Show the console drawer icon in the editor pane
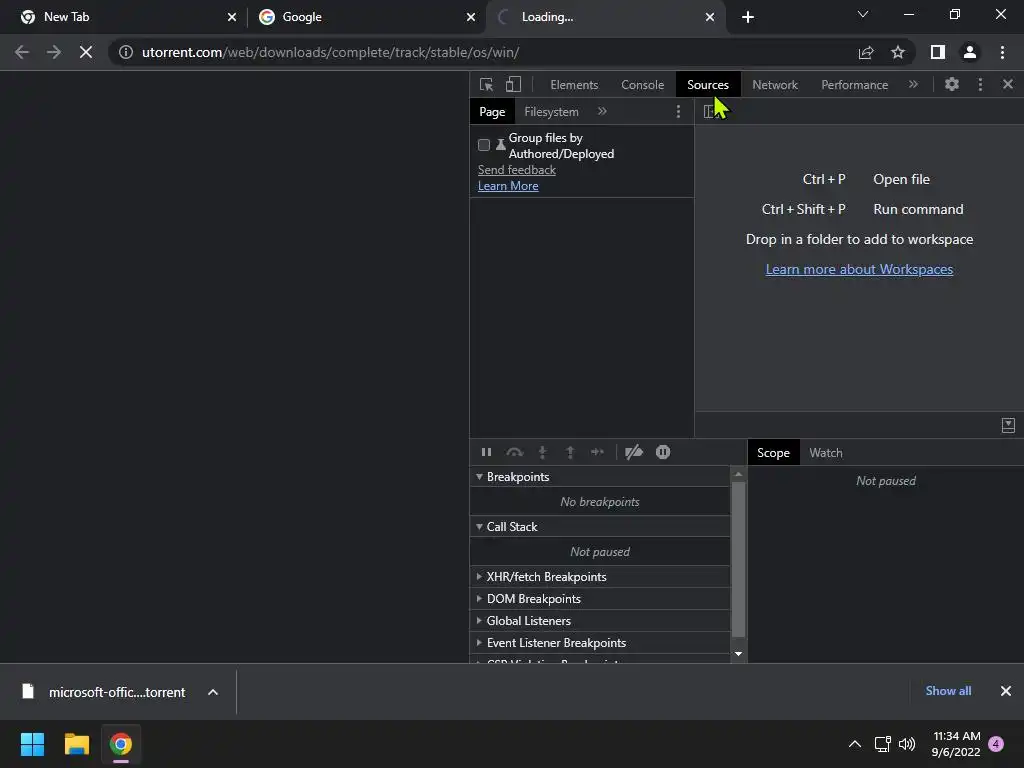1024x768 pixels. pyautogui.click(x=1008, y=426)
